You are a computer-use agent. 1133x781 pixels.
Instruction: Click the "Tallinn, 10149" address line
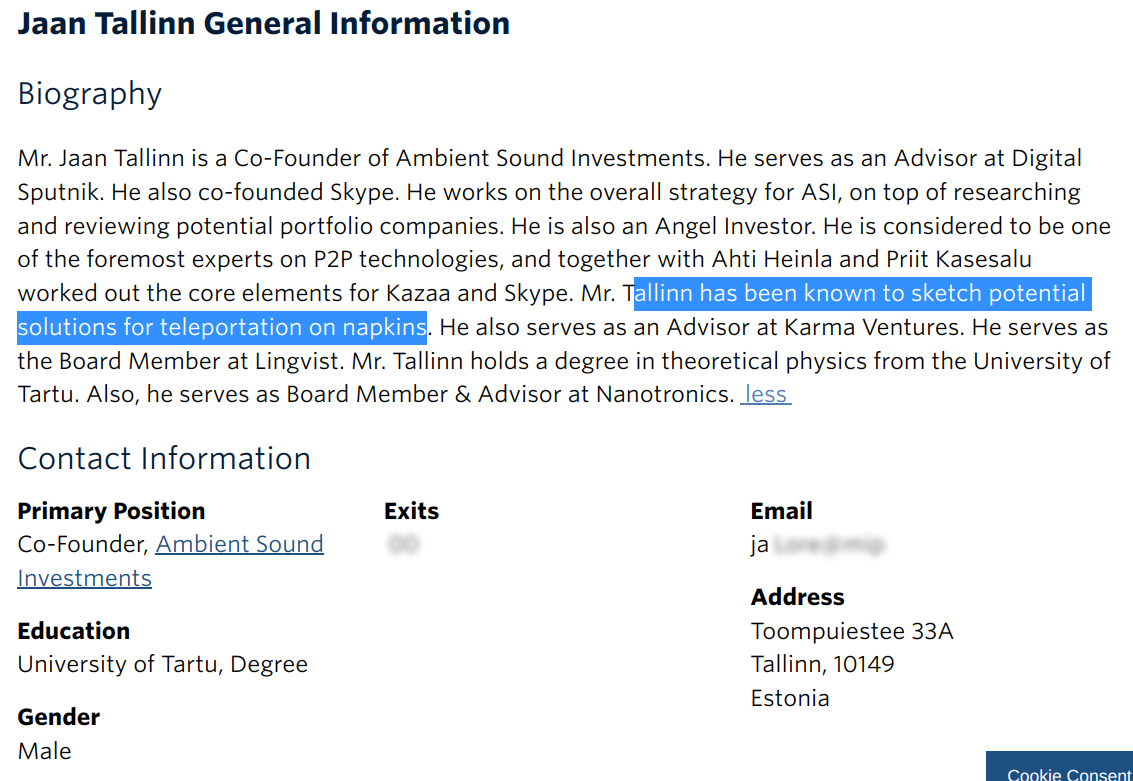(822, 664)
